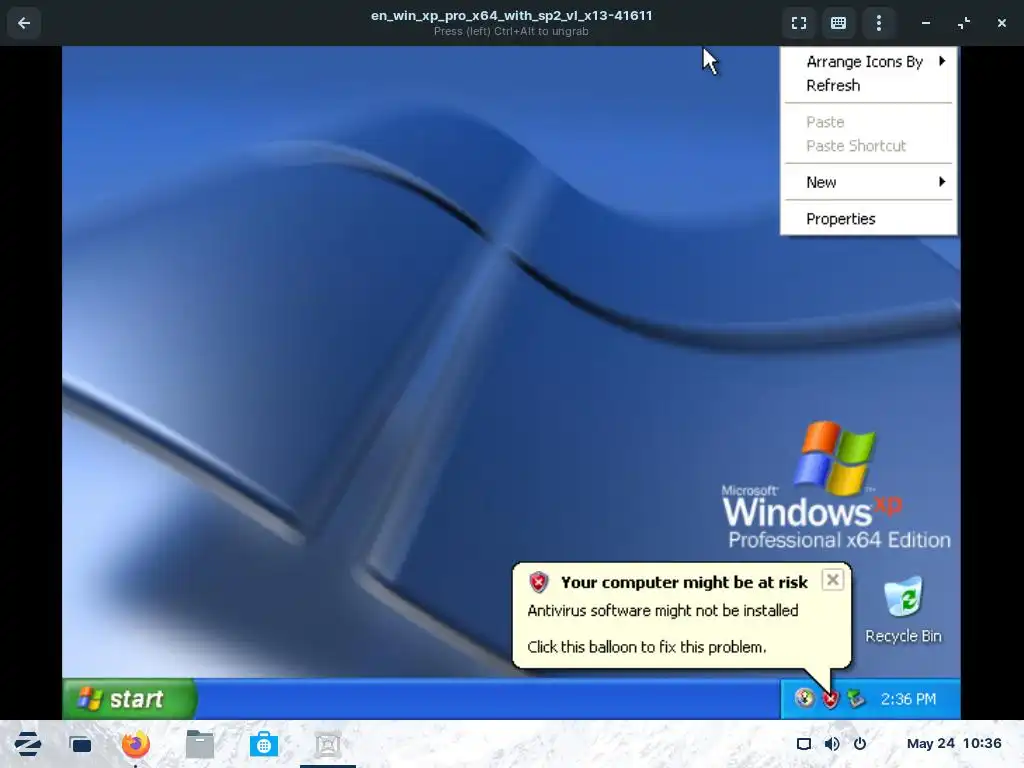Click the Windows tour tray icon
This screenshot has height=768, width=1024.
(x=805, y=699)
